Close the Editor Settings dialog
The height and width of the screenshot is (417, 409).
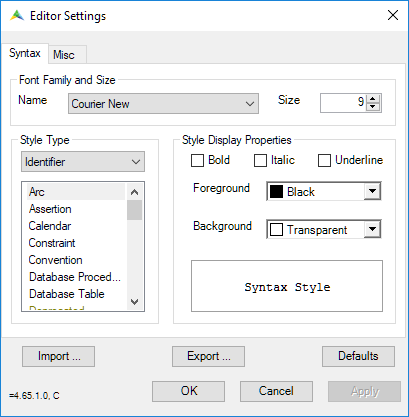click(x=393, y=15)
